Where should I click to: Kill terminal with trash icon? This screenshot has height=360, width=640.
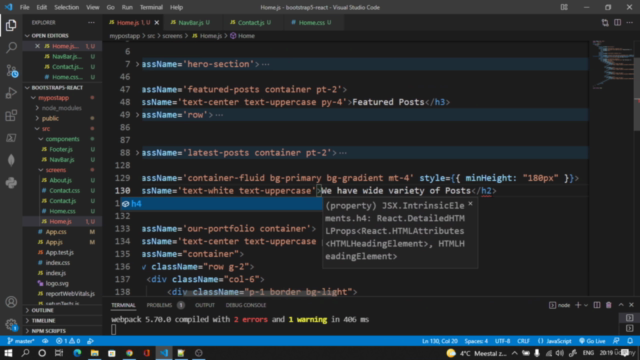(x=609, y=305)
